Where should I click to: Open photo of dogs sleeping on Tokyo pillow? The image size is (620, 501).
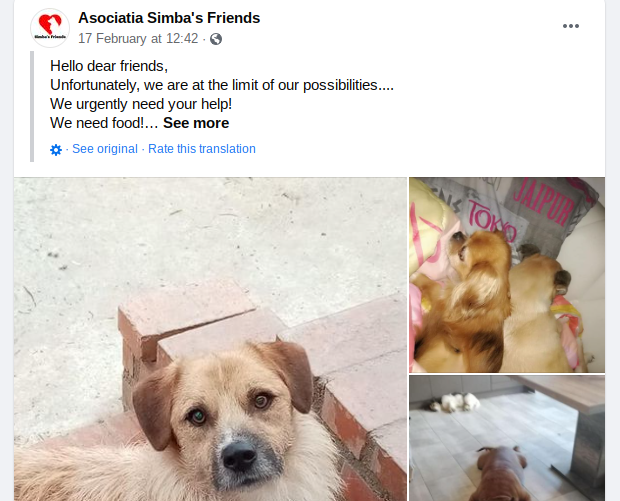tap(507, 275)
